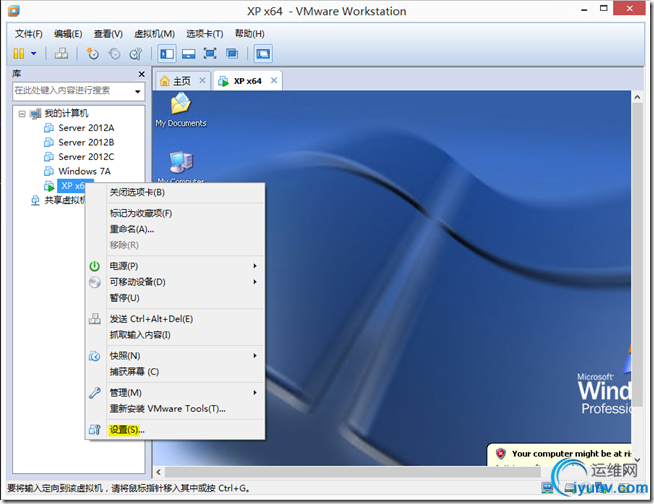Screen dimensions: 654x504
Task: Choose 重新安装 VMware Tools(T)... entry
Action: 168,409
